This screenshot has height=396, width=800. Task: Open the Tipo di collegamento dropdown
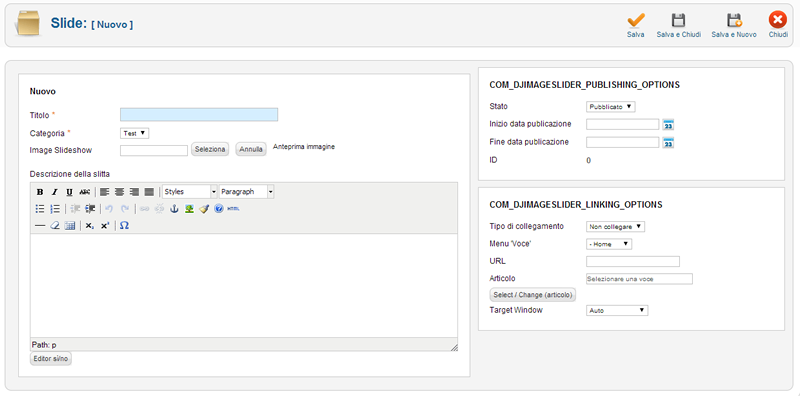click(x=615, y=227)
